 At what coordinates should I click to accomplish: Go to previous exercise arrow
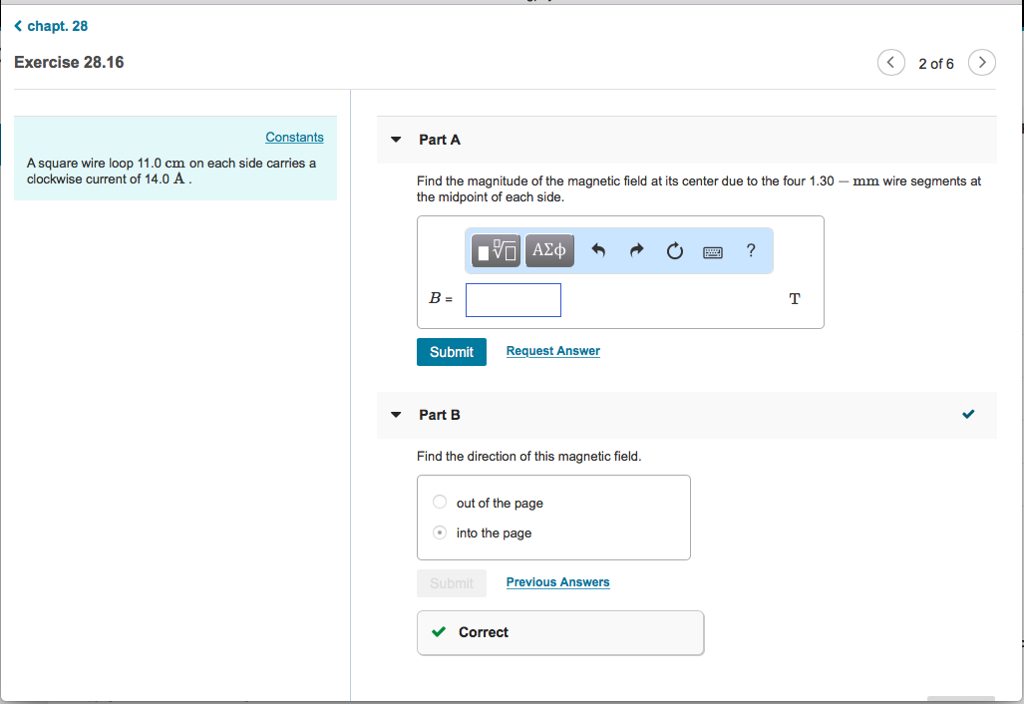click(x=891, y=63)
